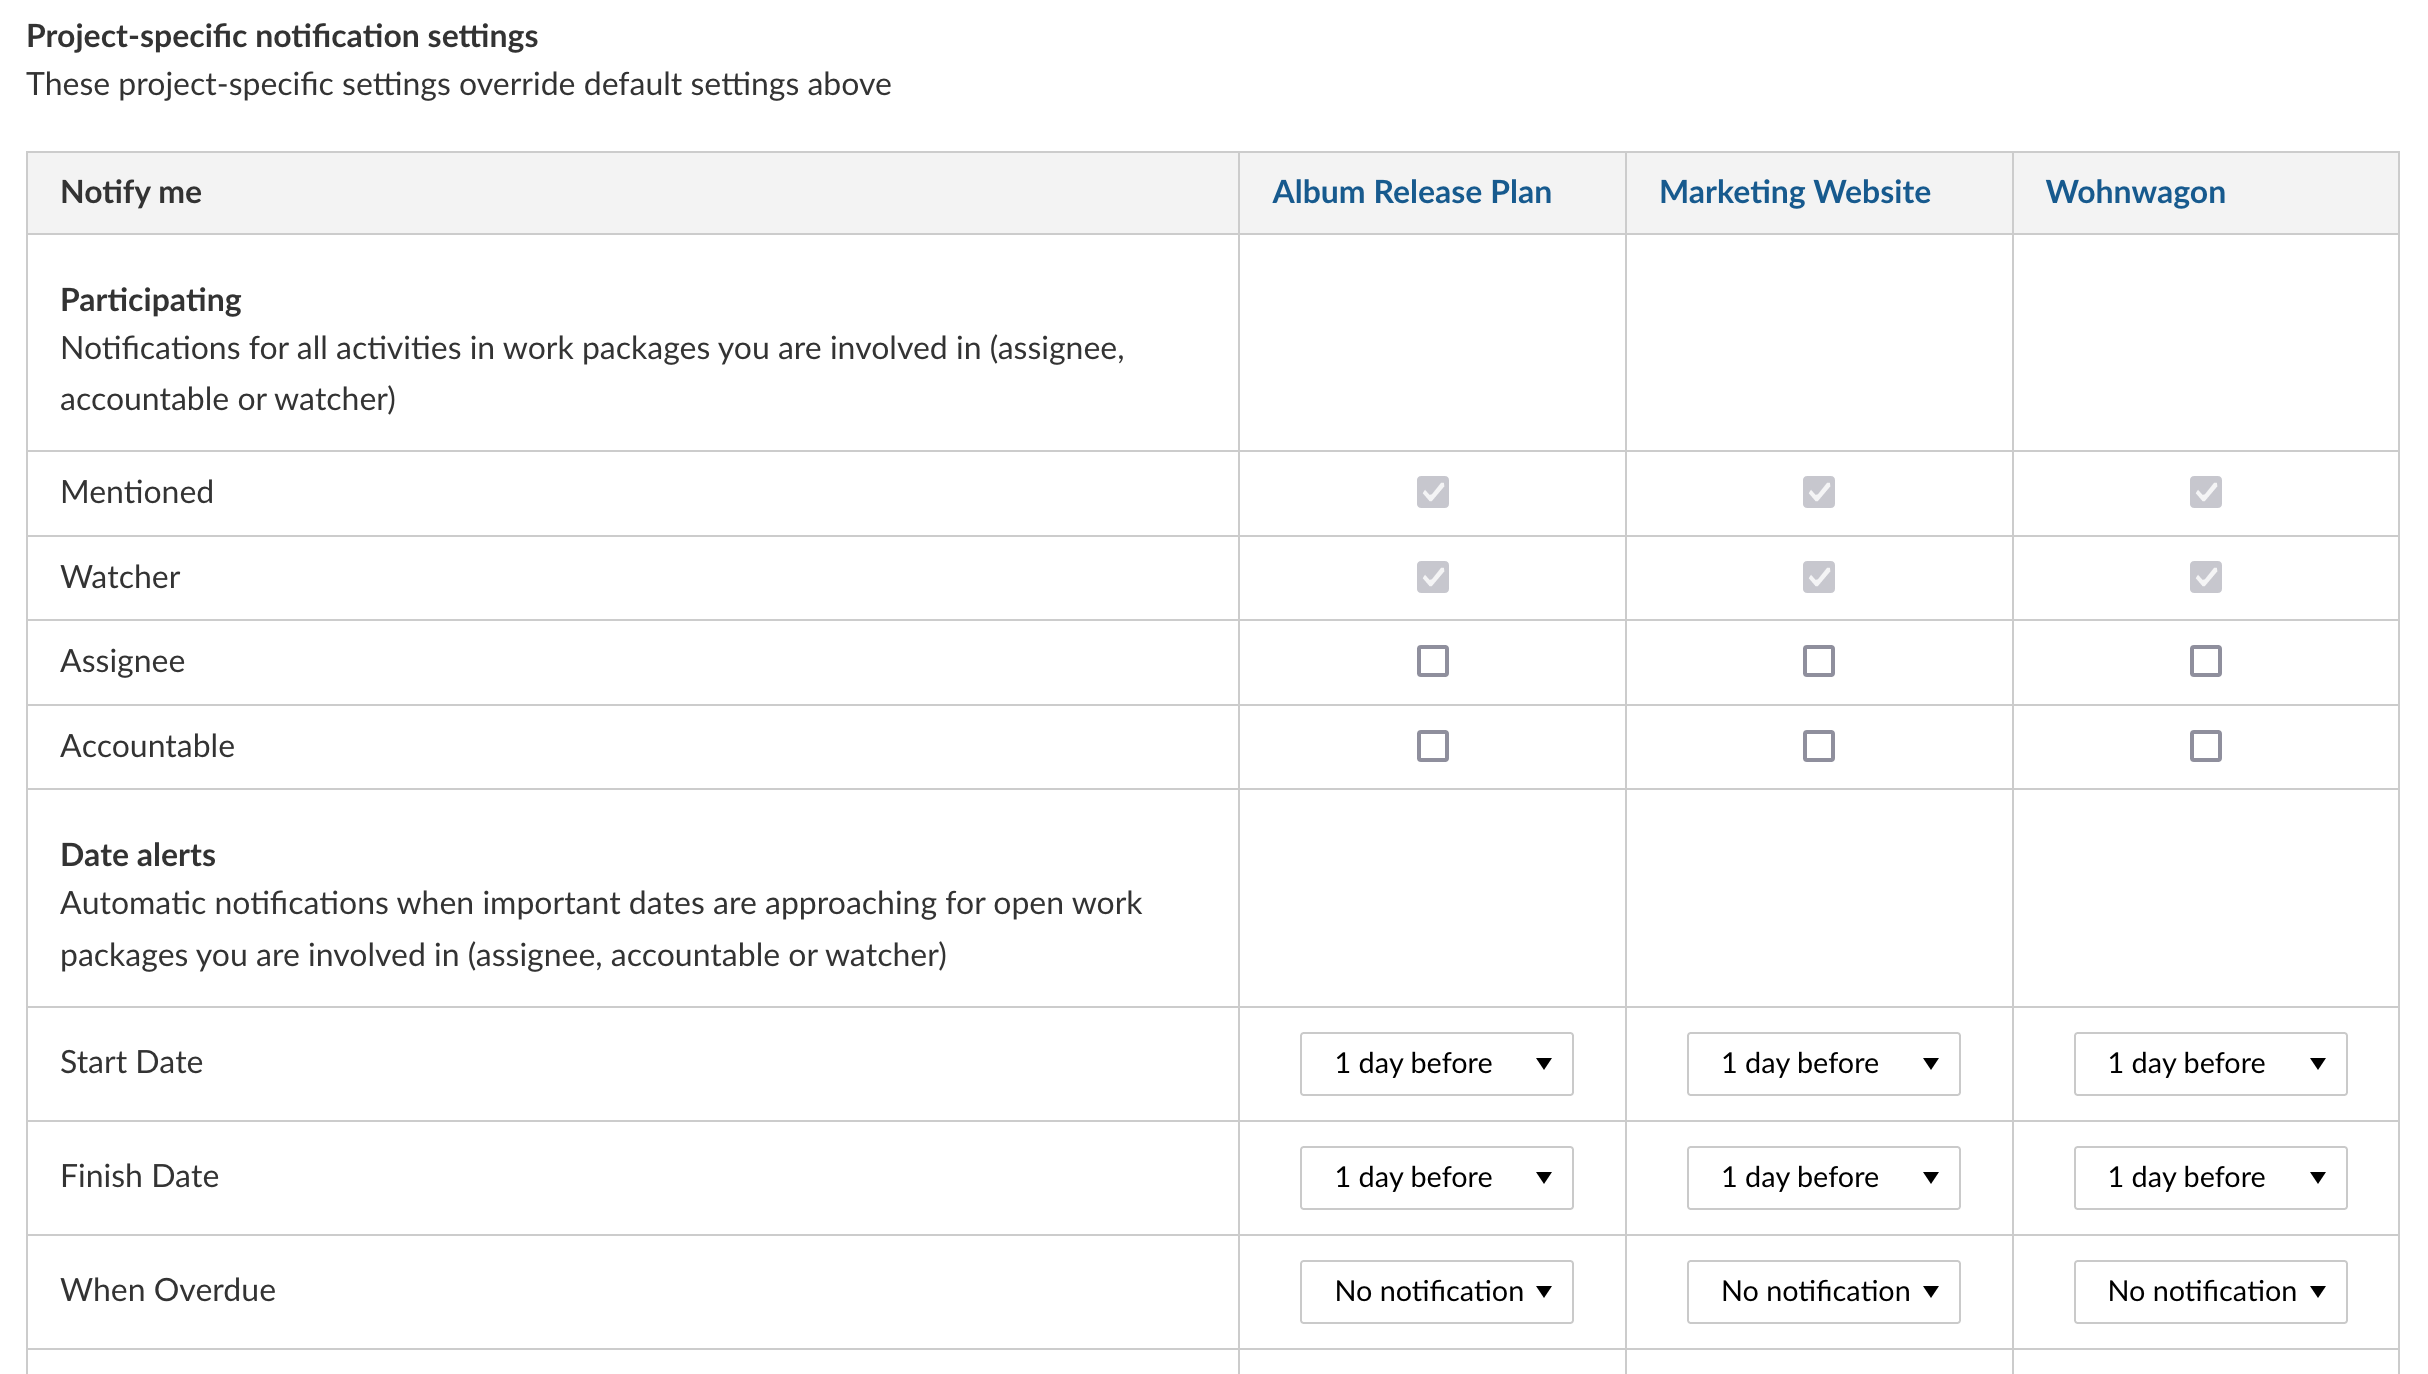Check Assignee box under Marketing Website
The height and width of the screenshot is (1374, 2428).
tap(1818, 661)
